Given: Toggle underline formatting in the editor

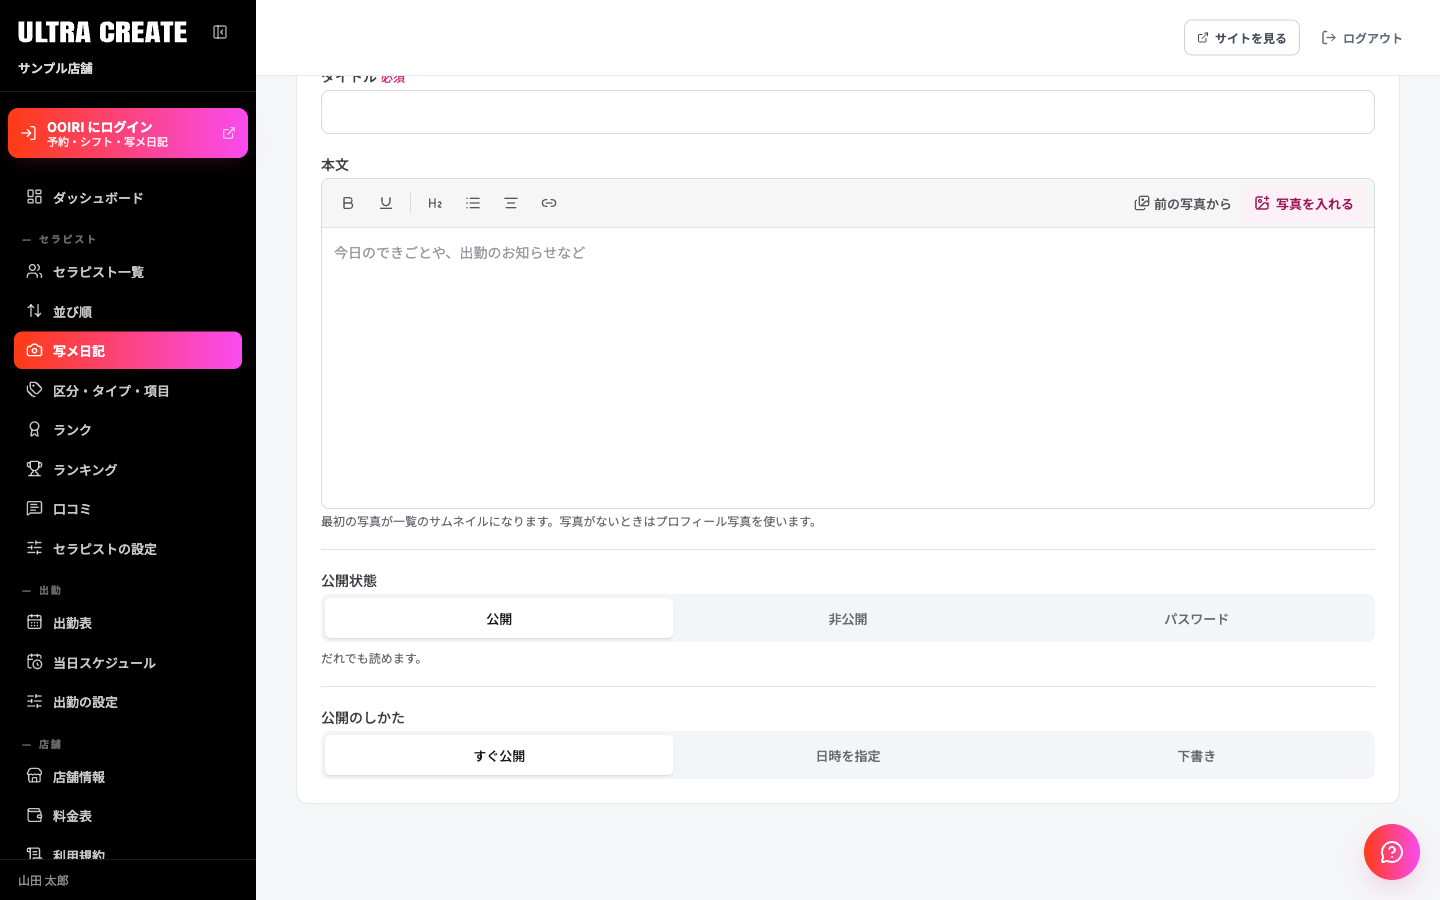Looking at the screenshot, I should pos(386,203).
